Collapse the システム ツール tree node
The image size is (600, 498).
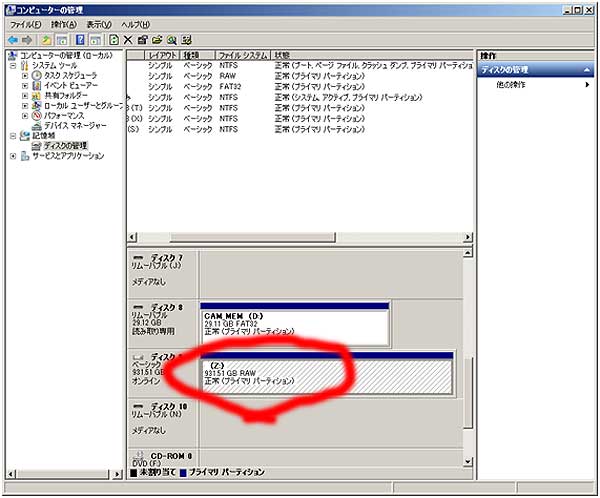click(13, 65)
